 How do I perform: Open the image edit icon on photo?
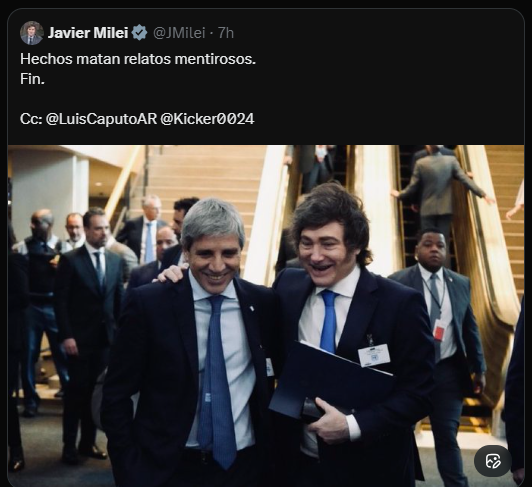coord(493,461)
